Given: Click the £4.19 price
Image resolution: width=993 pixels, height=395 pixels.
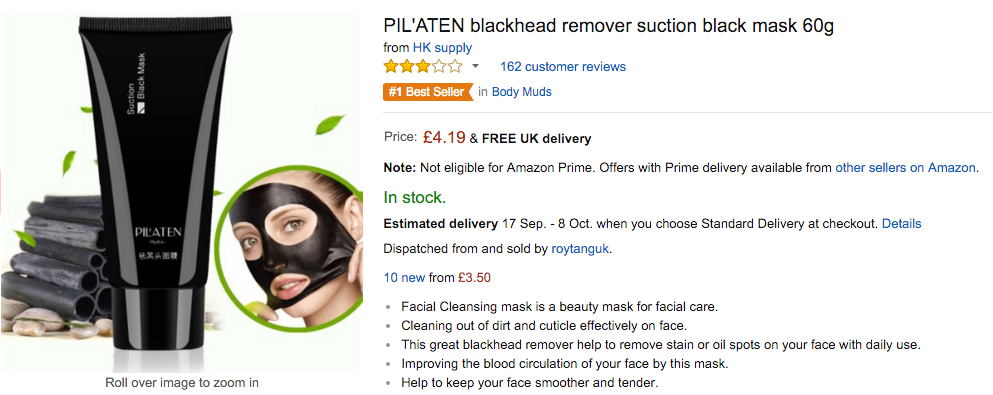Looking at the screenshot, I should click(x=444, y=137).
